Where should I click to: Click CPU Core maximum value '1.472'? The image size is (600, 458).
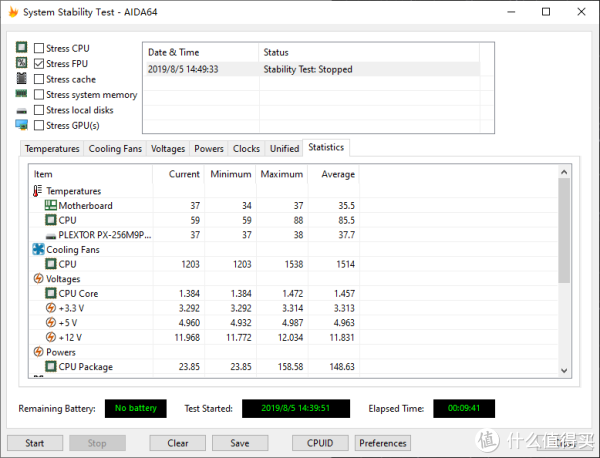tap(293, 293)
